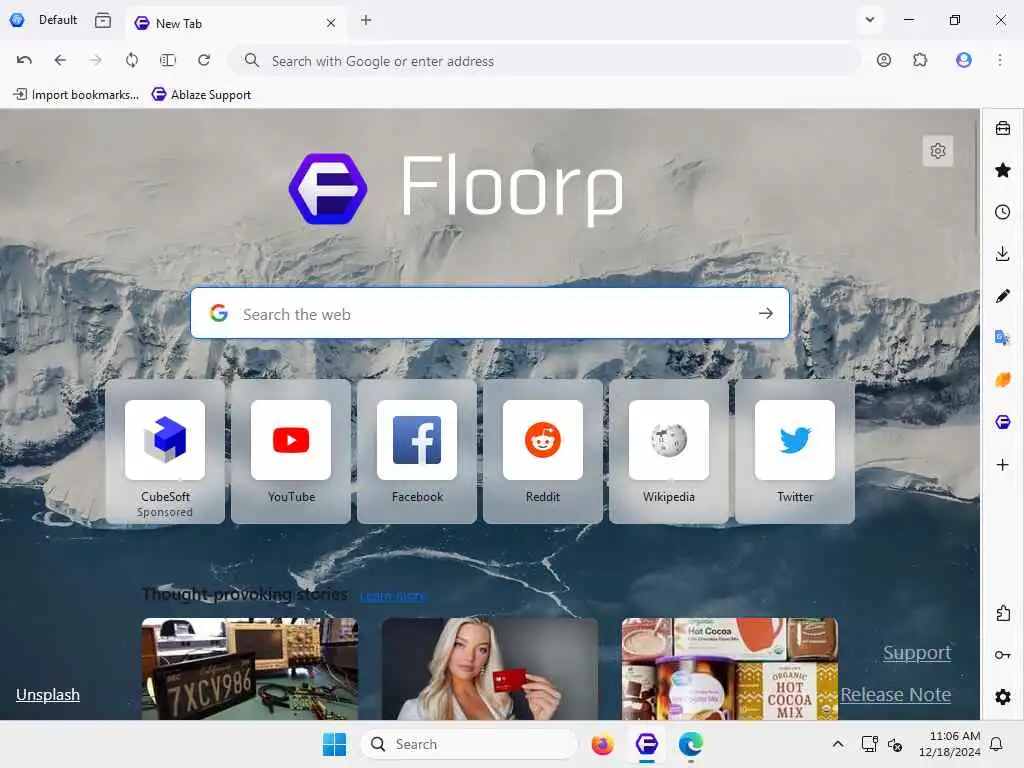Screen dimensions: 1024x768
Task: Open the sidebar browser manager briefcase icon
Action: point(1002,128)
